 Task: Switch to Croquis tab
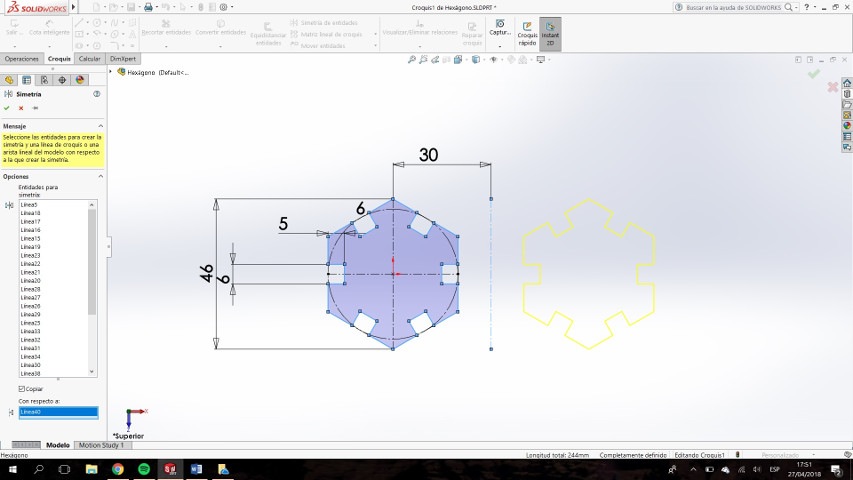pyautogui.click(x=59, y=59)
